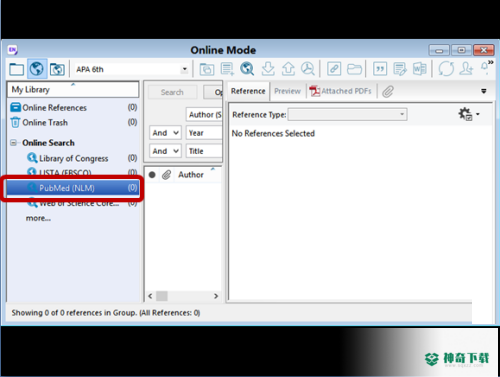Sort by read status dot column
The width and height of the screenshot is (500, 377).
click(x=152, y=175)
